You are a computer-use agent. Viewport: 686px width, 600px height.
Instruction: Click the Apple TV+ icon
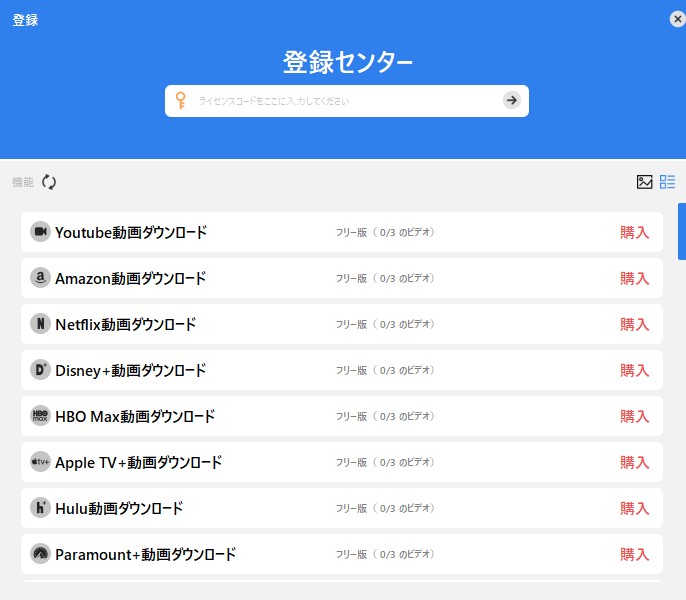pyautogui.click(x=40, y=462)
